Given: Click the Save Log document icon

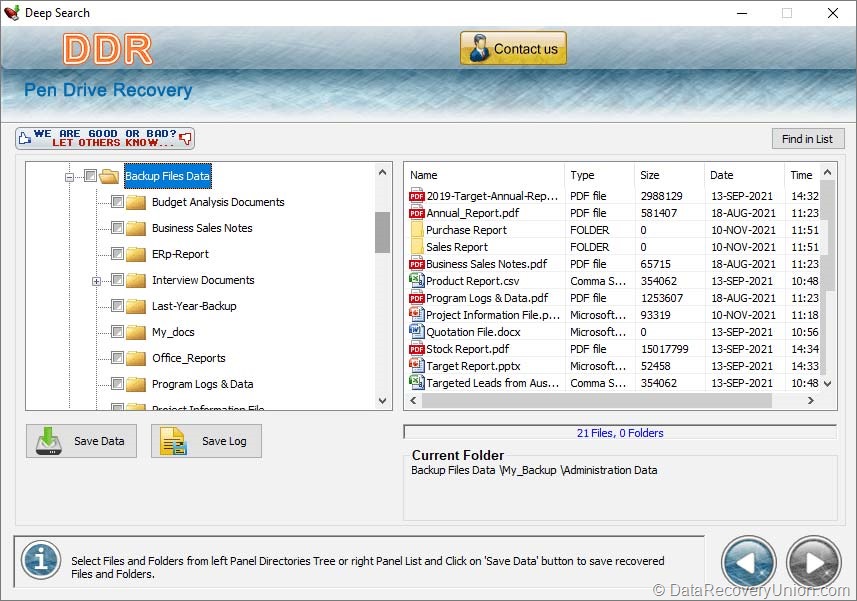Looking at the screenshot, I should pyautogui.click(x=173, y=441).
